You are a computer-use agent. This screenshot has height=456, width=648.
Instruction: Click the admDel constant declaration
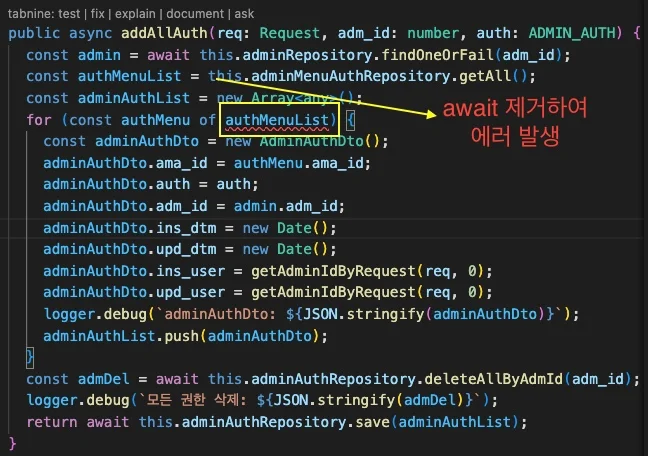(103, 379)
